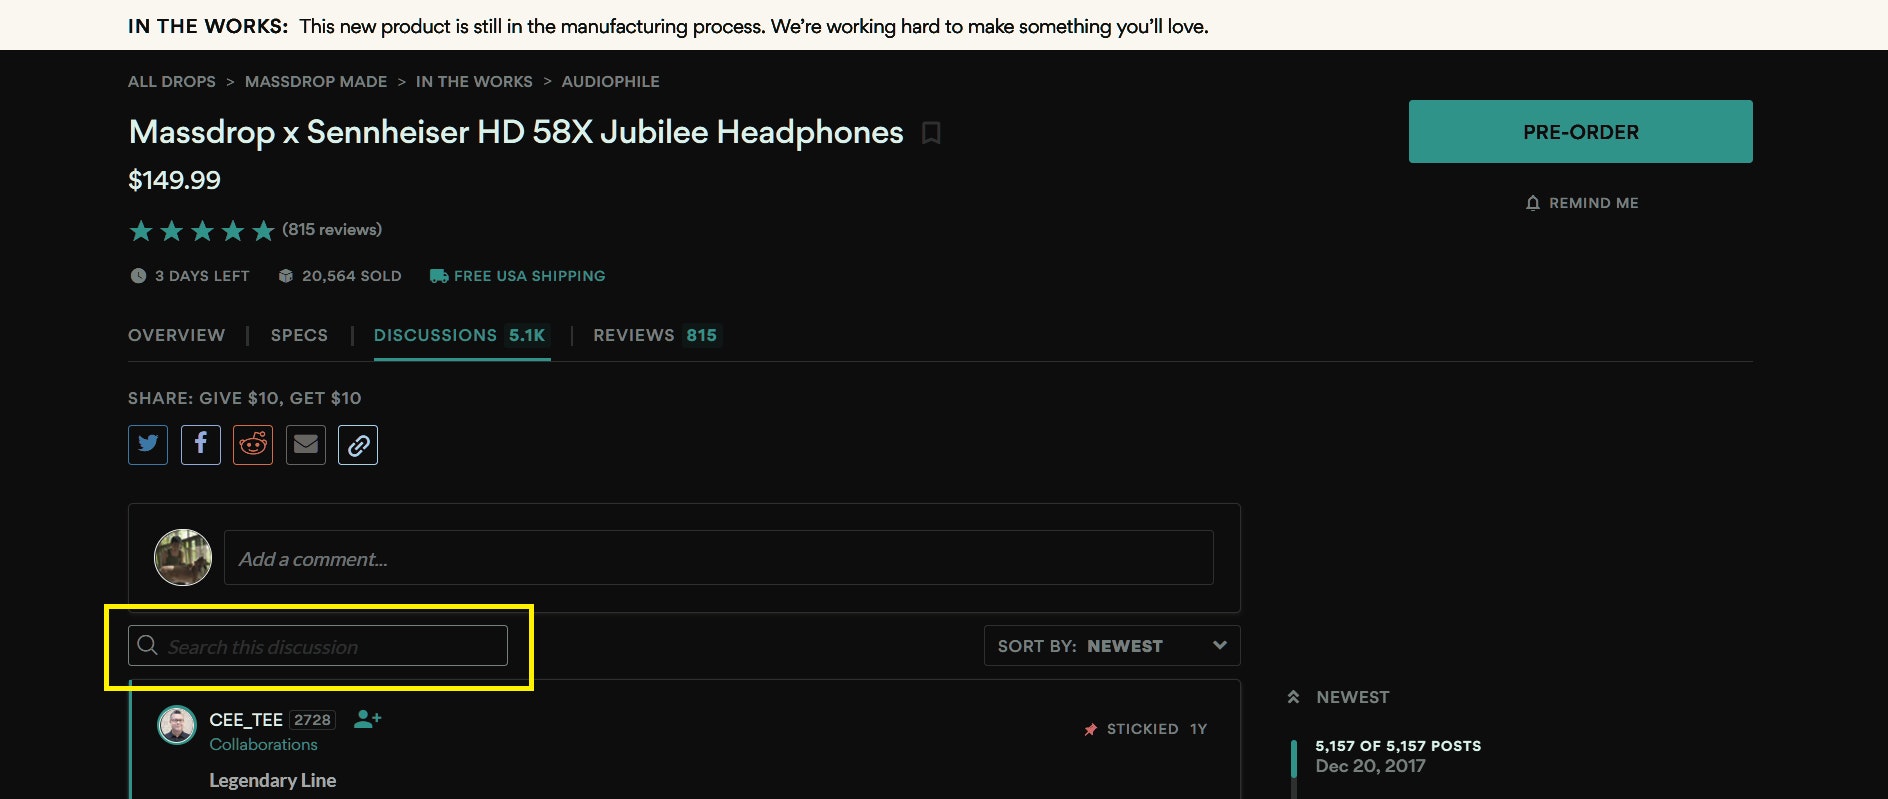Follow user CEE_TEE with add-person icon
This screenshot has height=799, width=1888.
coord(368,719)
